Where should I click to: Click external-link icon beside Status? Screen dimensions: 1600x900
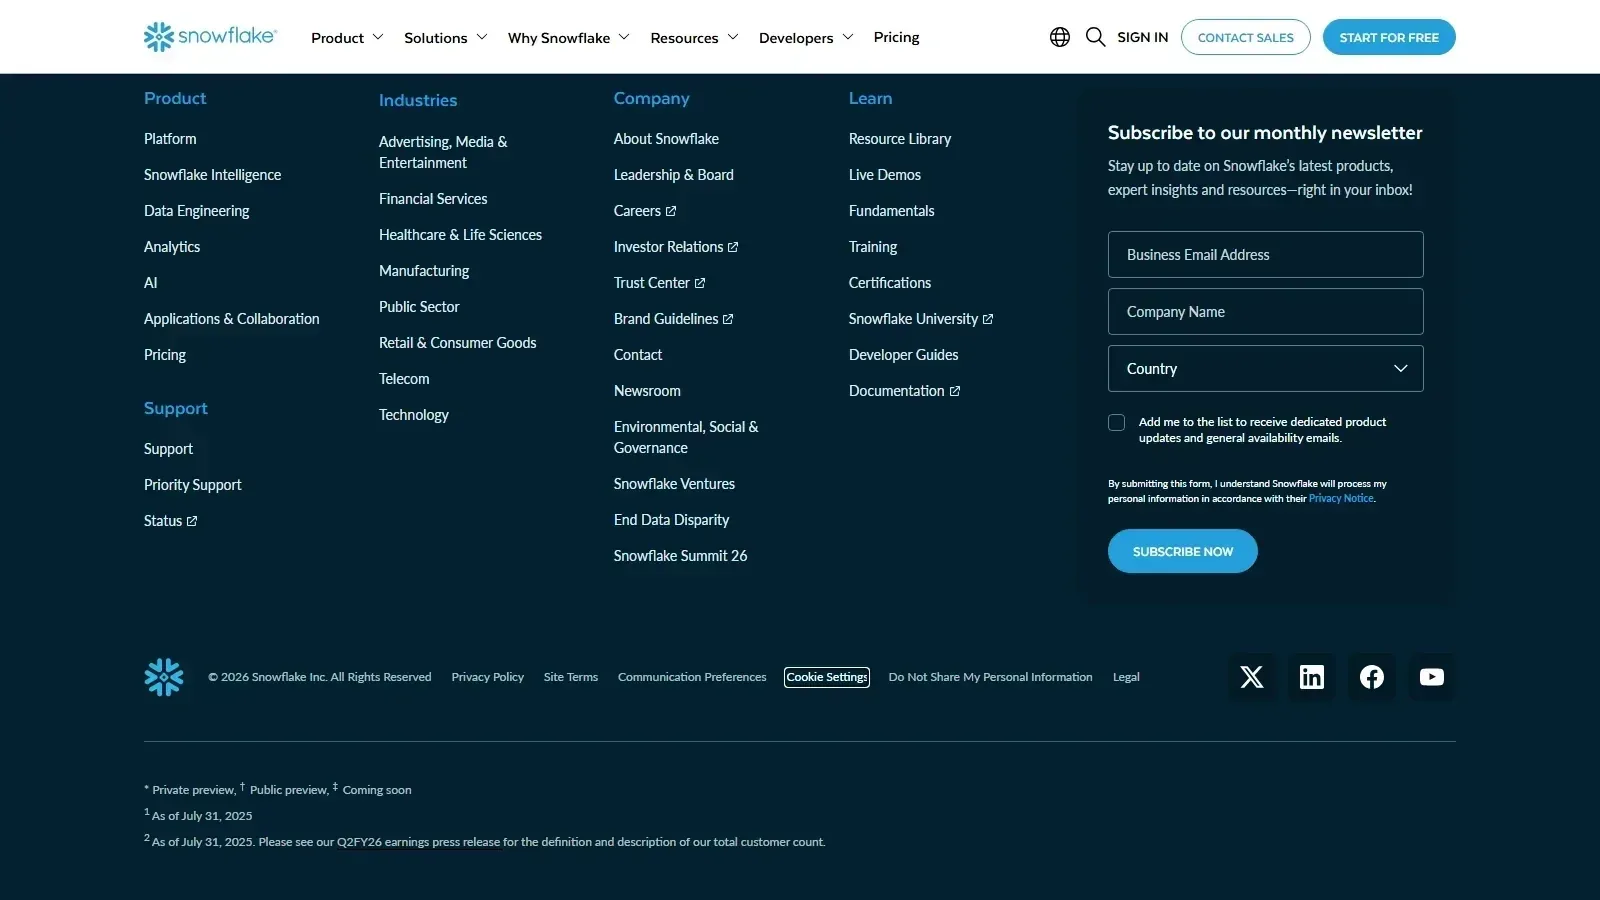pyautogui.click(x=192, y=521)
